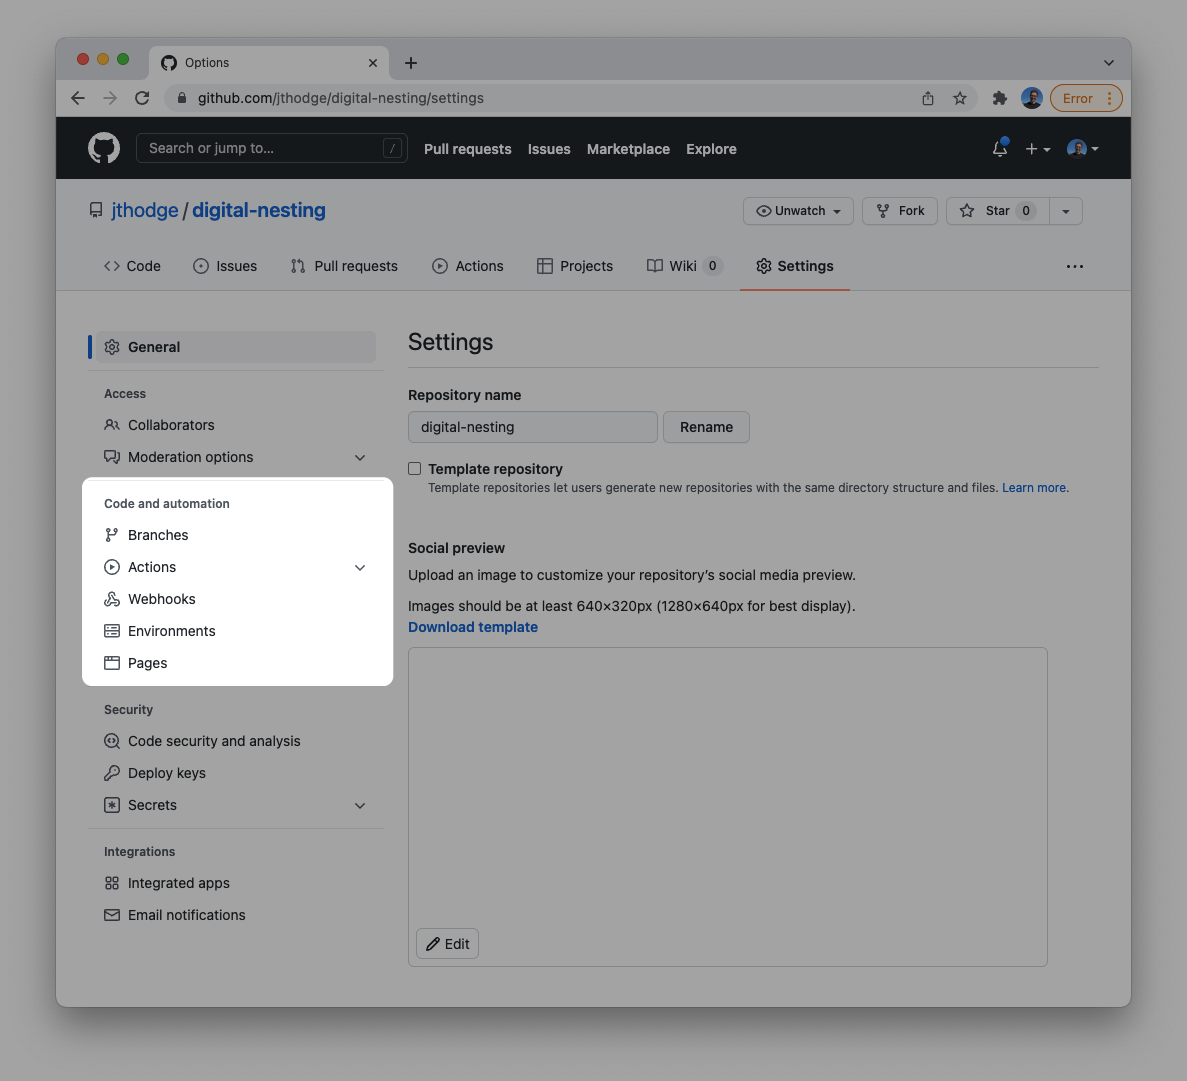
Task: Open Marketplace in top nav
Action: coord(628,149)
